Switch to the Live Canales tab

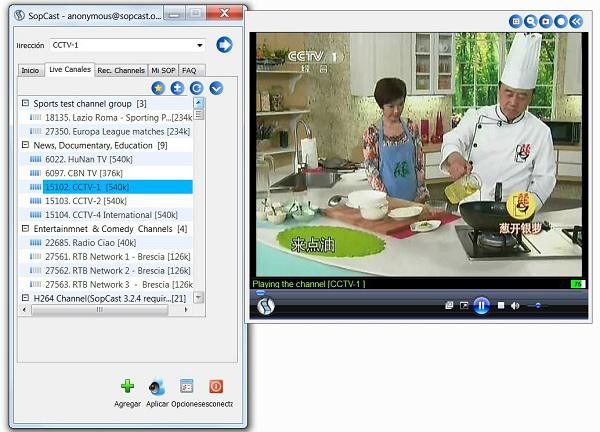click(x=70, y=70)
